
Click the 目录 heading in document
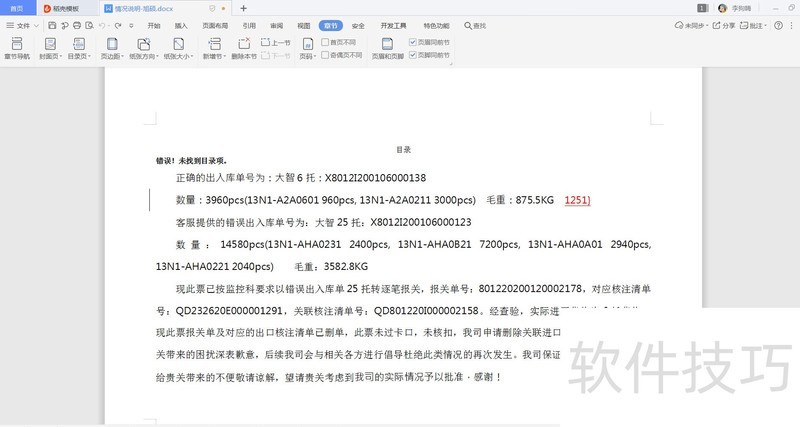pos(403,149)
